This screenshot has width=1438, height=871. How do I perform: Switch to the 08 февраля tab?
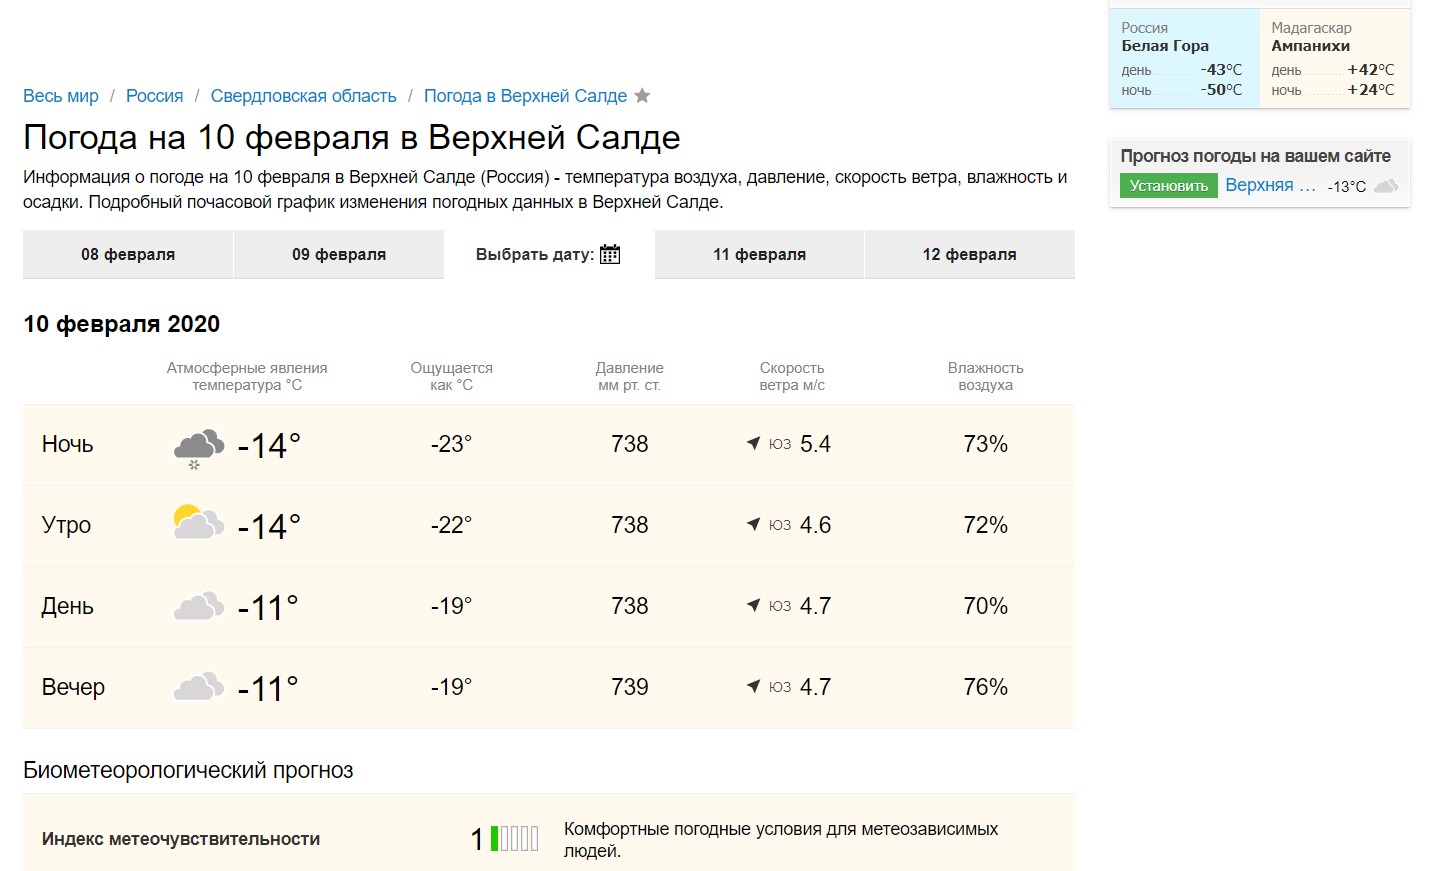[128, 254]
